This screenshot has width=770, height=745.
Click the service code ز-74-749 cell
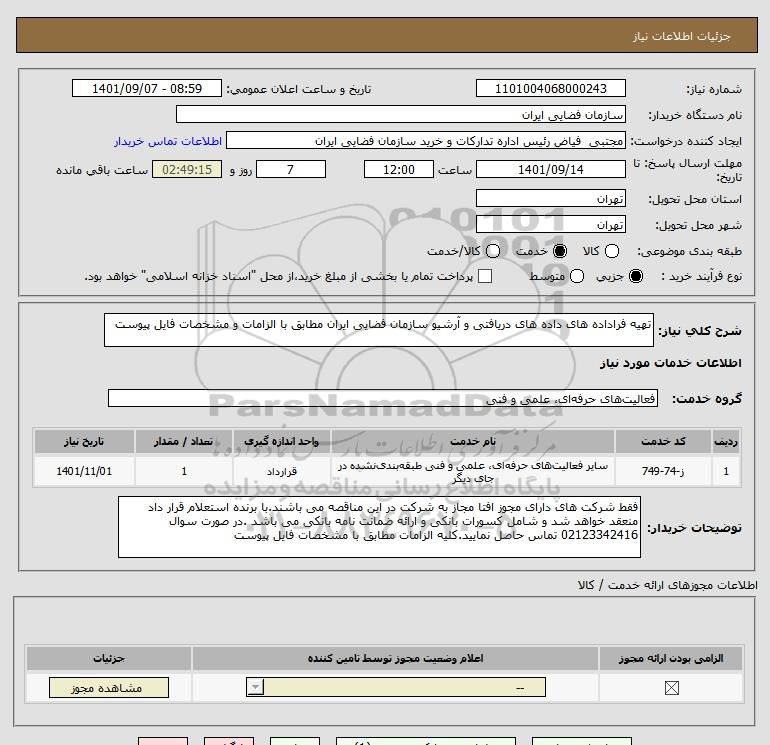click(x=662, y=471)
